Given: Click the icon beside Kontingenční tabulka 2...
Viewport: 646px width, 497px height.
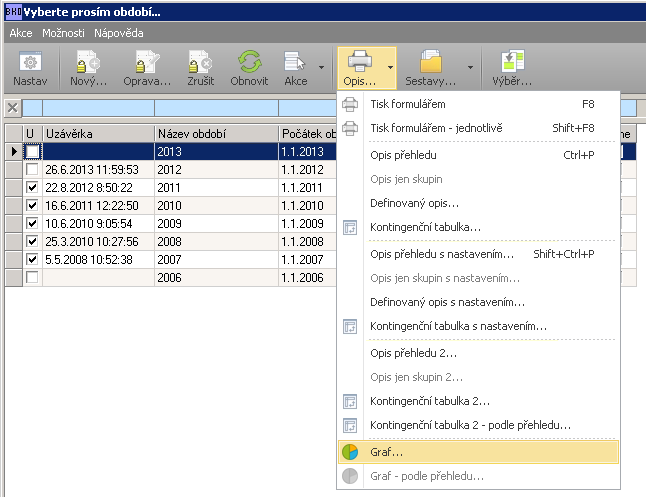Looking at the screenshot, I should (x=350, y=401).
